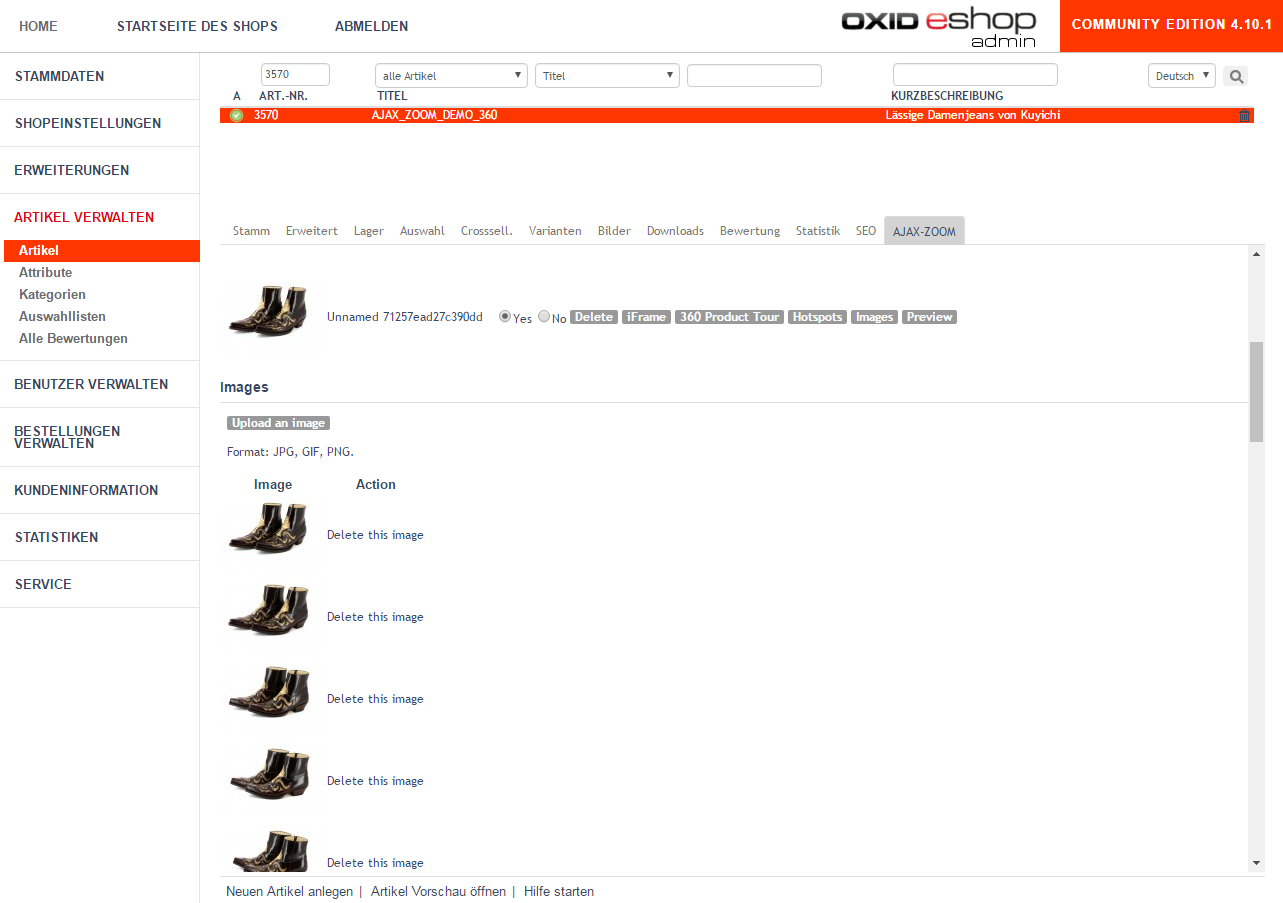The height and width of the screenshot is (903, 1283).
Task: Click the Images button
Action: (874, 317)
